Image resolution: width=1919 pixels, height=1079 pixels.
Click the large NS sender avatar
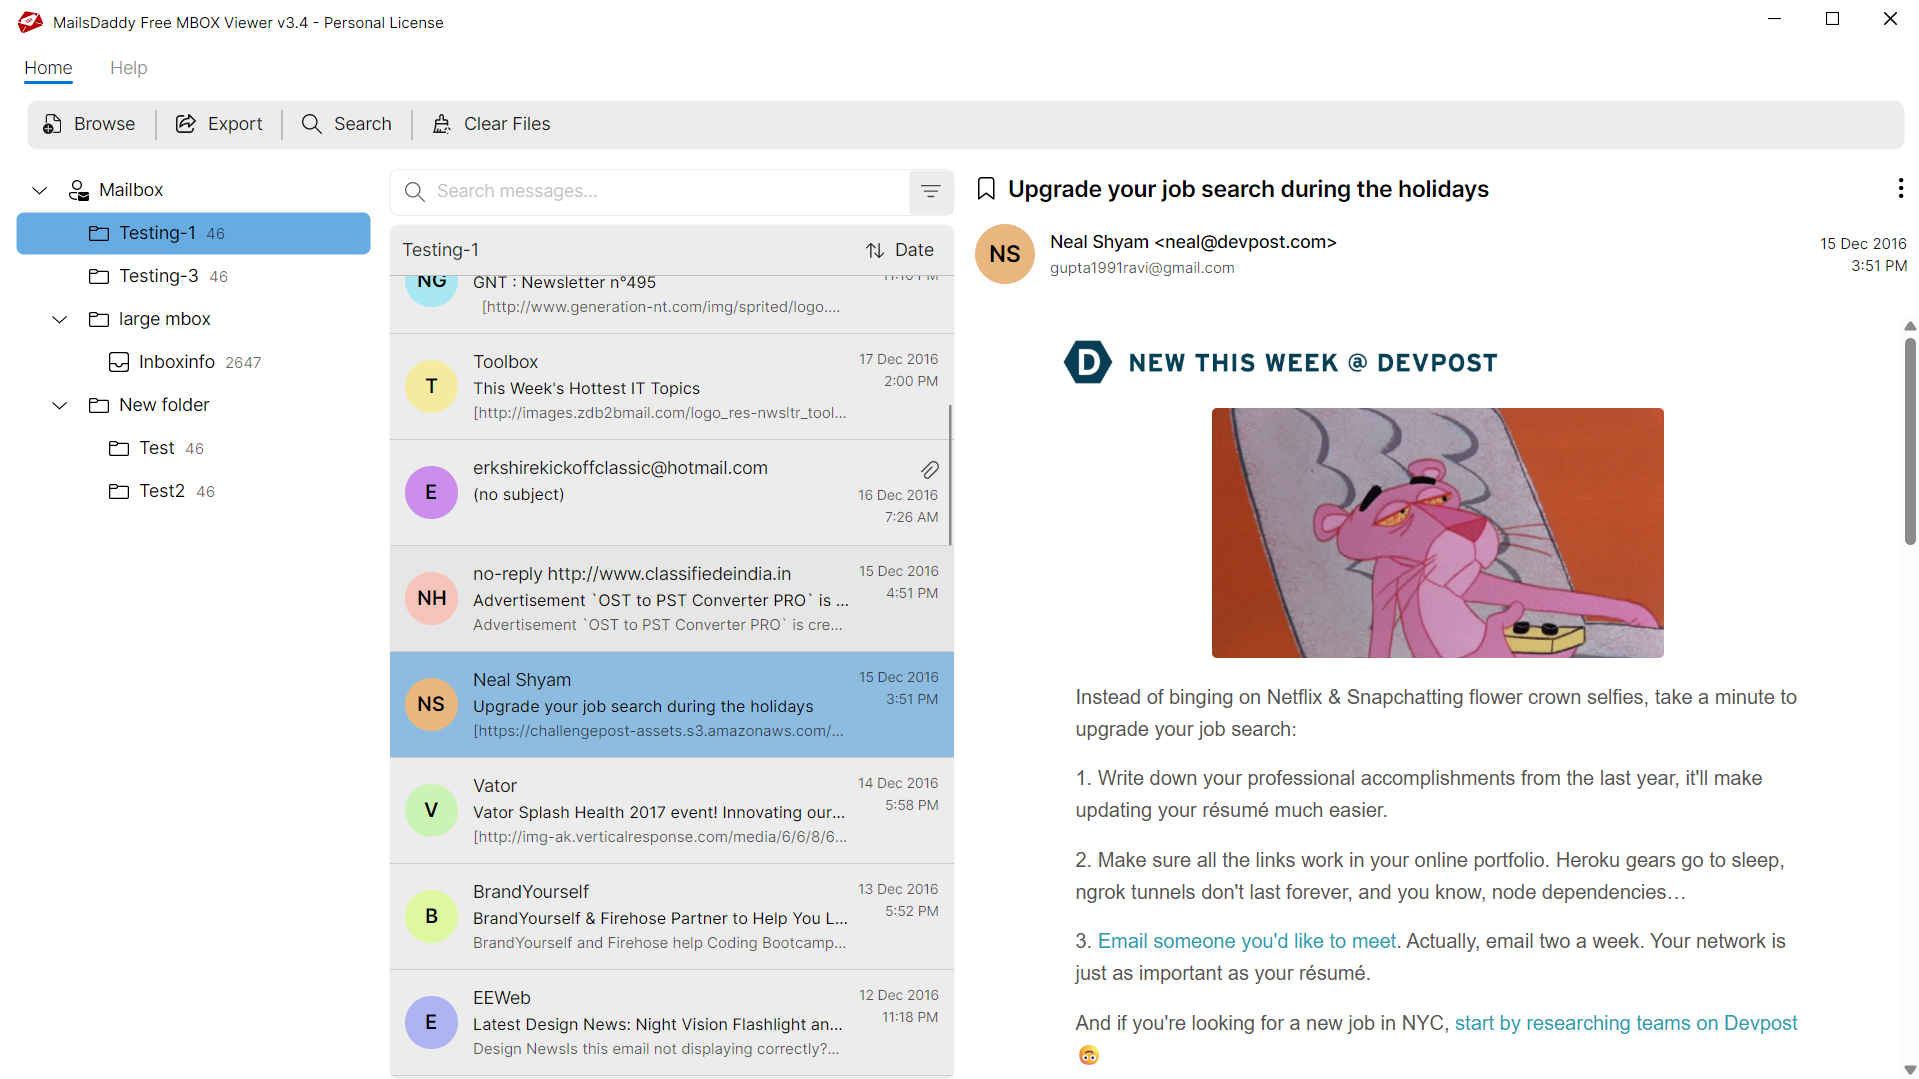[x=1005, y=254]
